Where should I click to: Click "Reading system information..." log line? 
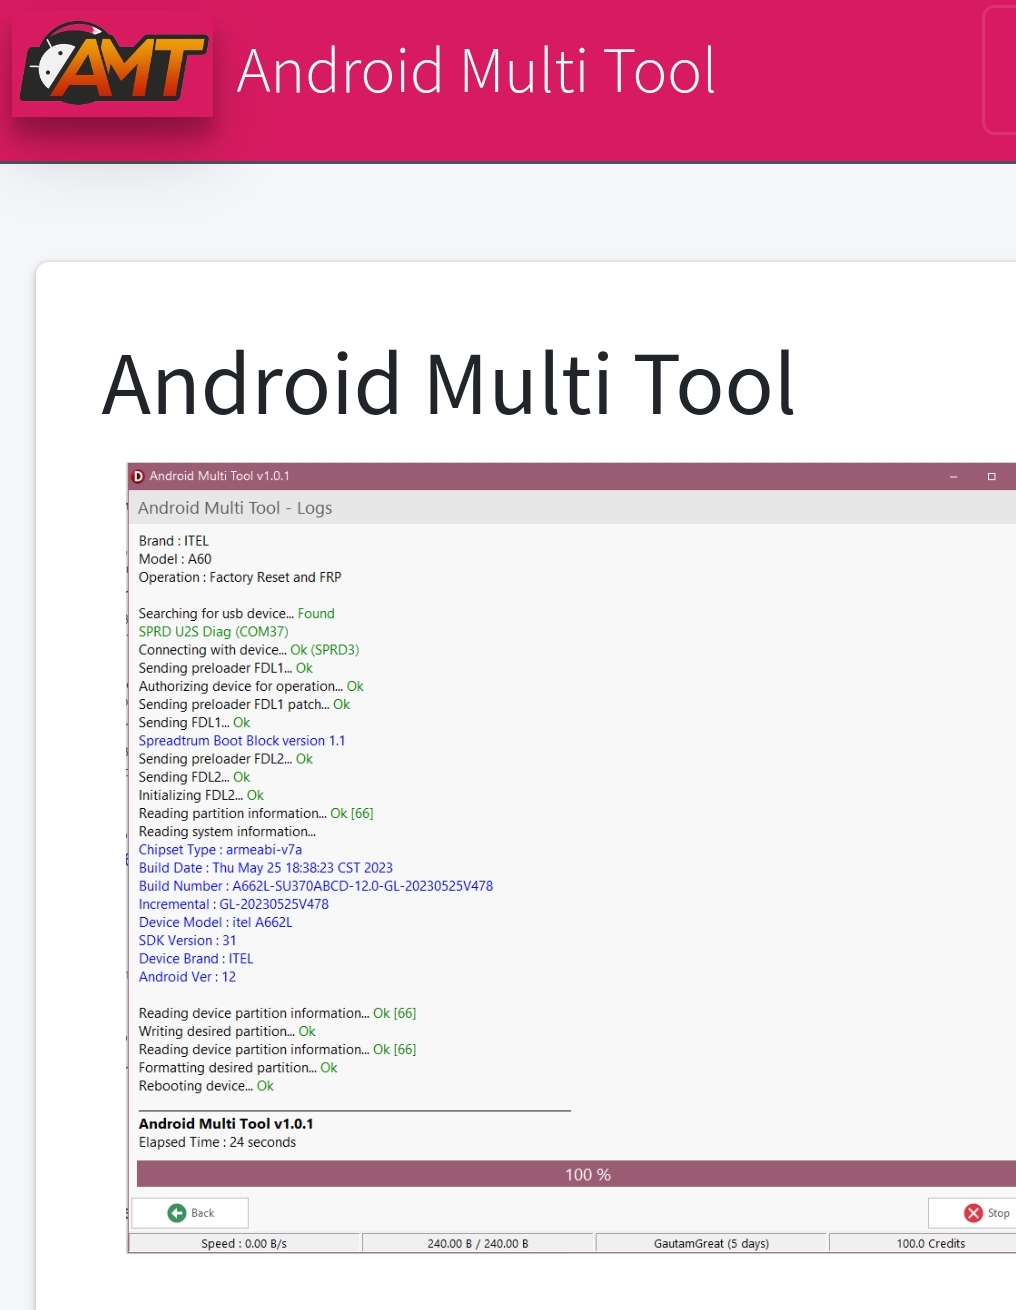227,832
